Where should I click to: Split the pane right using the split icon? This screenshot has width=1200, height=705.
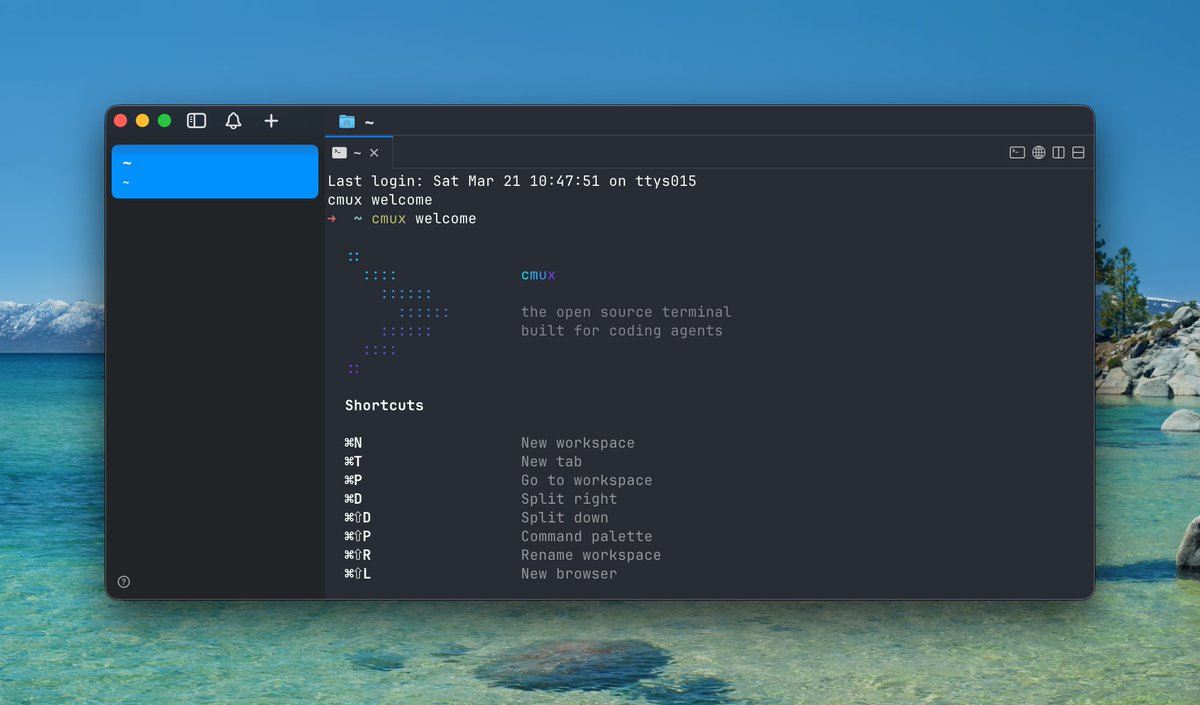[1059, 153]
